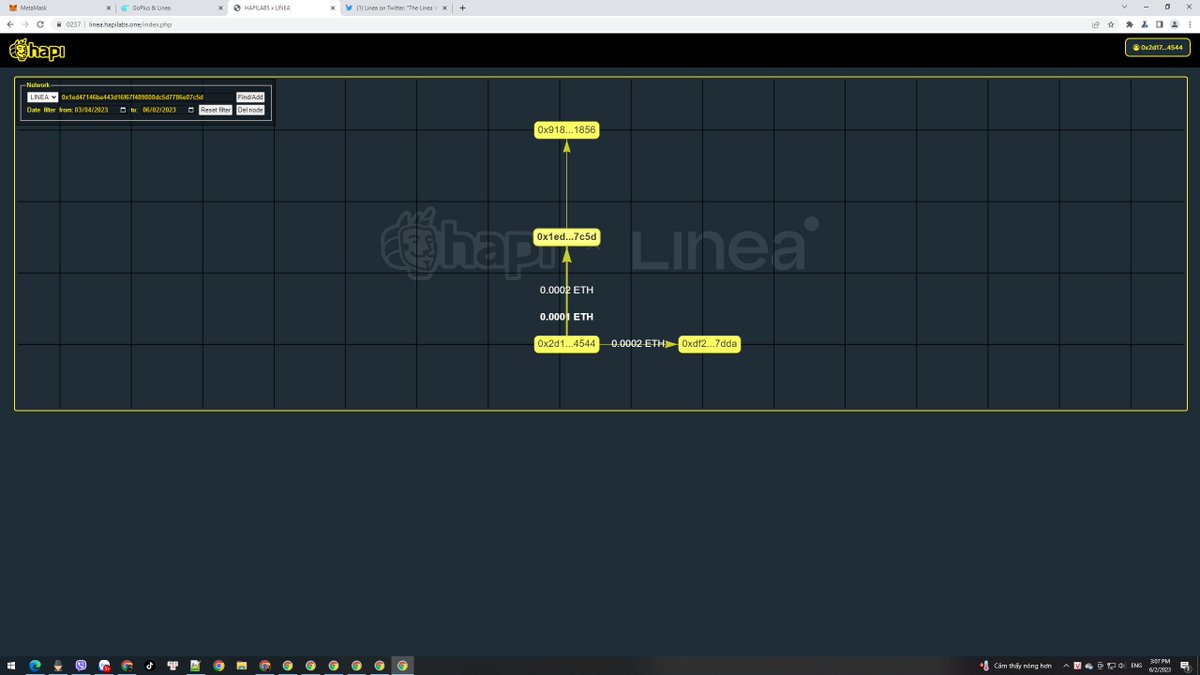Open Viber from the taskbar
The image size is (1200, 675).
(x=81, y=665)
